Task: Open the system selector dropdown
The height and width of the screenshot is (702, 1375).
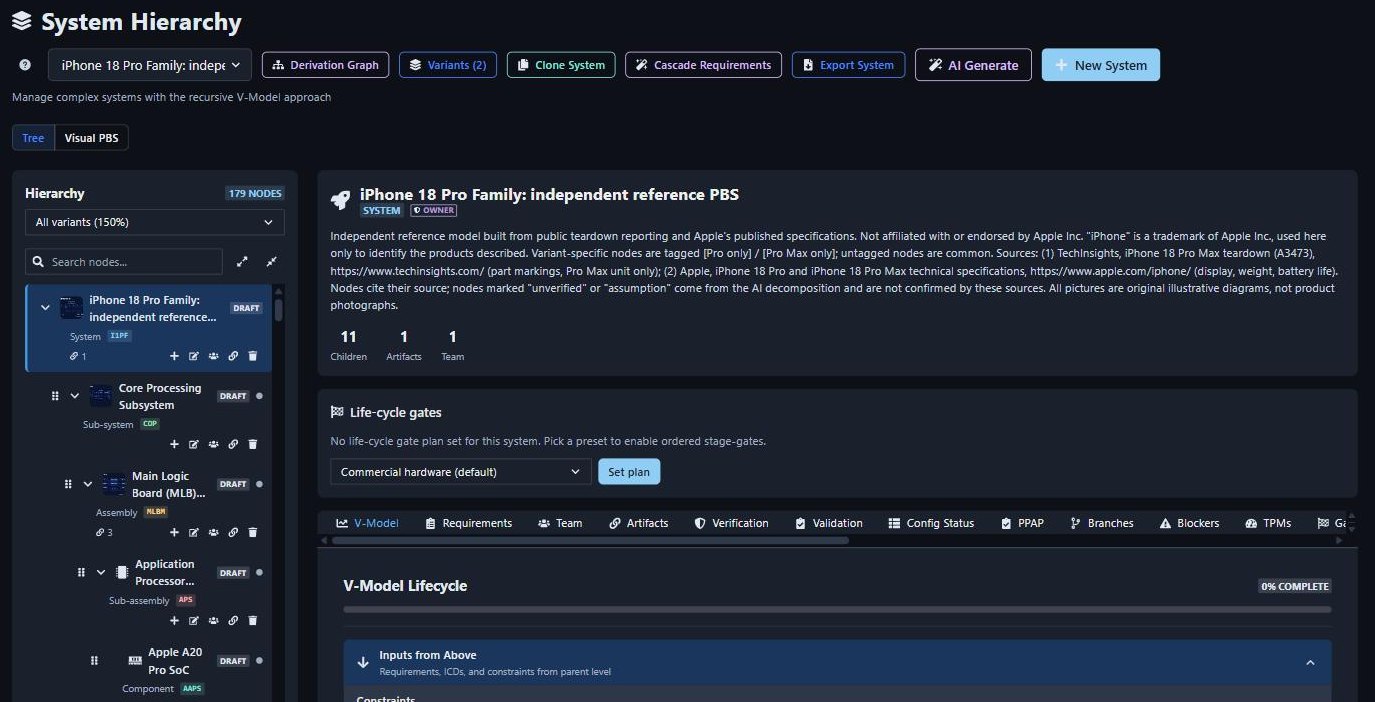Action: pos(150,65)
